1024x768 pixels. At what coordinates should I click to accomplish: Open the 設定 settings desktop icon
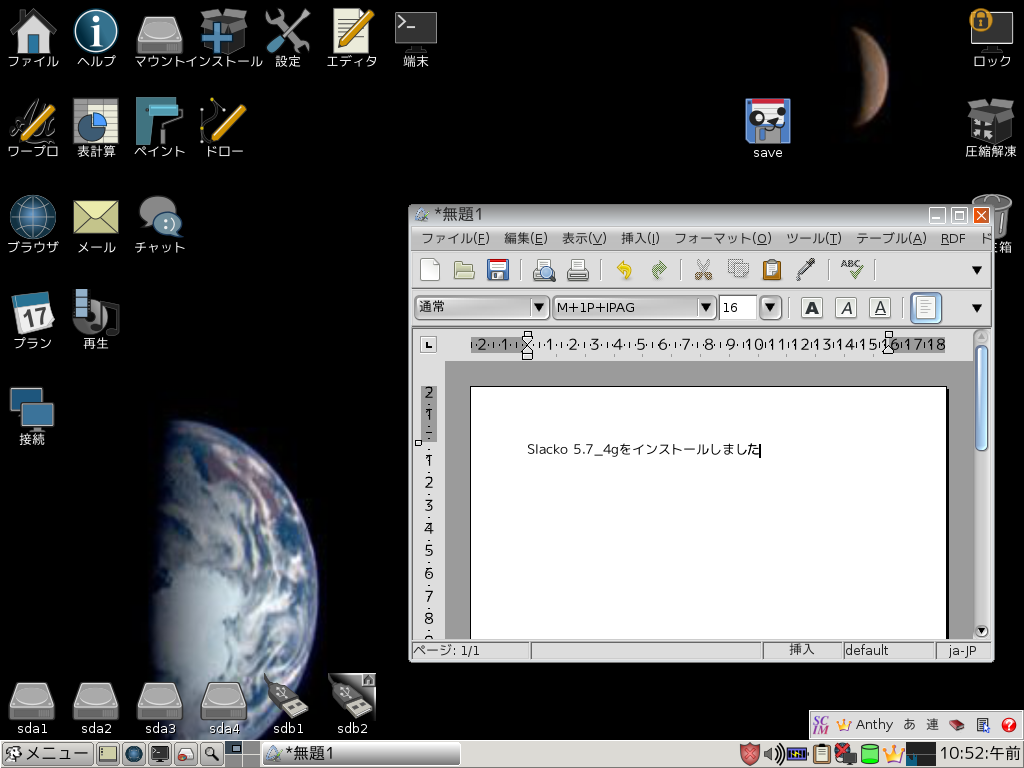287,38
